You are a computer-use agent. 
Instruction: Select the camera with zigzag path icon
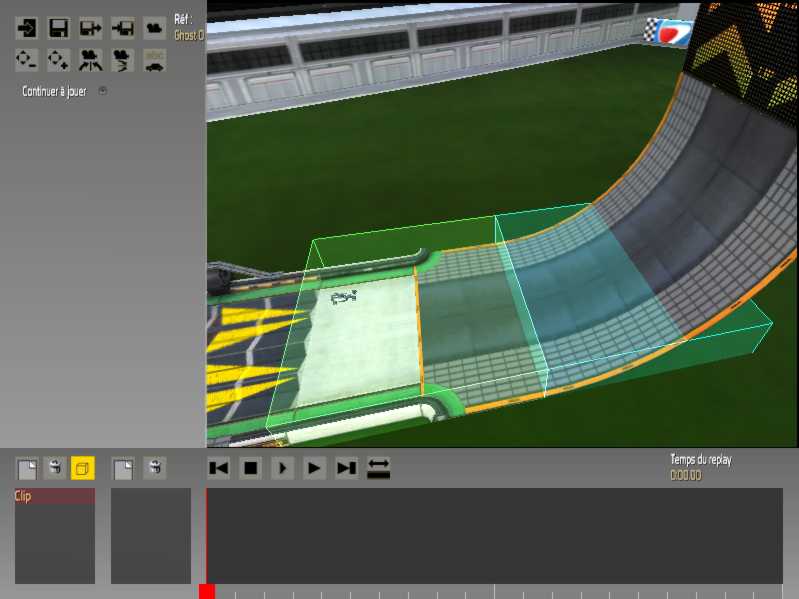(x=123, y=60)
